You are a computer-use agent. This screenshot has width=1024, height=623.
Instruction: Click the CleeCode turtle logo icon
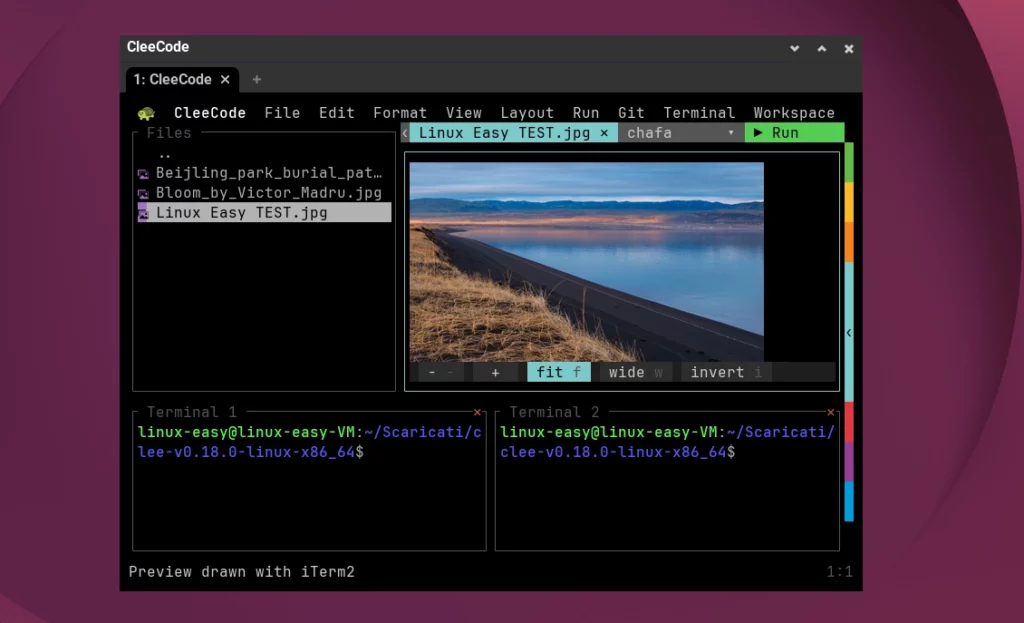146,114
